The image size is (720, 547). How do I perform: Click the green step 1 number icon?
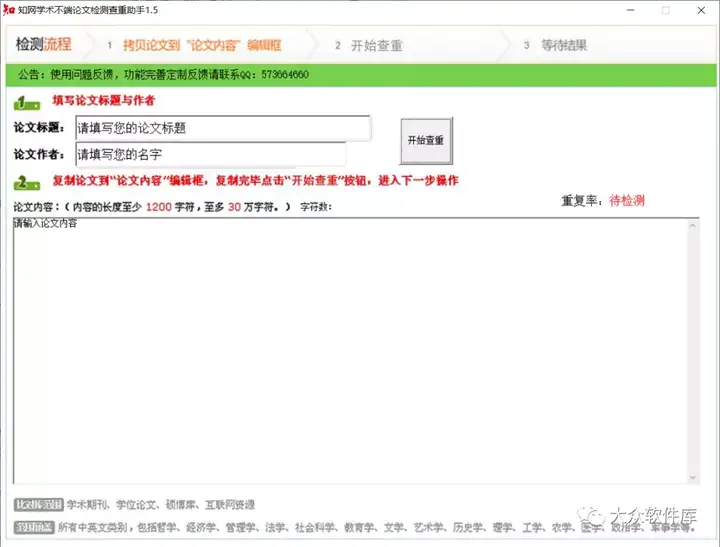[27, 102]
